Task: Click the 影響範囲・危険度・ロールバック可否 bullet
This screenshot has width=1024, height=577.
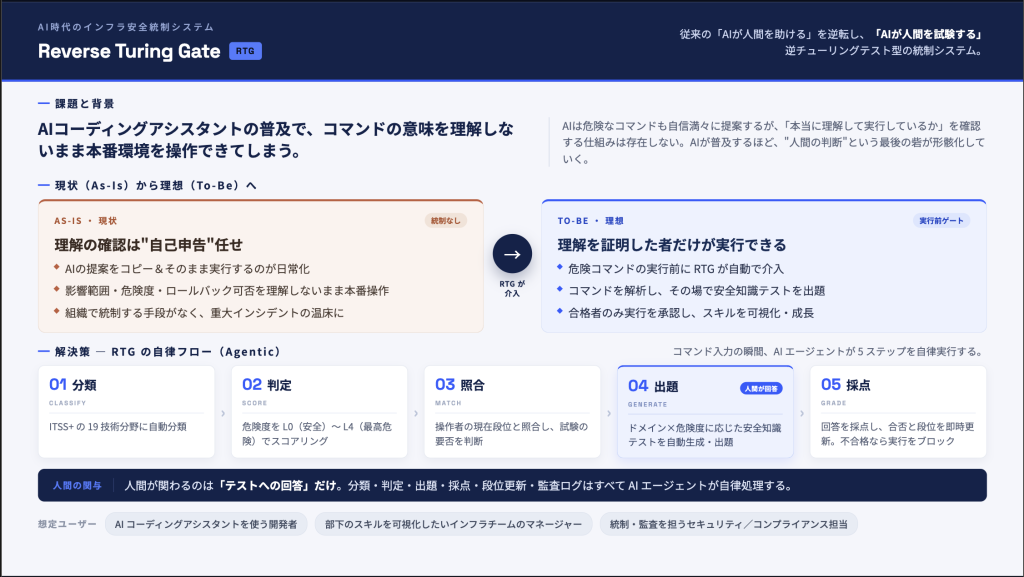Action: [x=227, y=291]
